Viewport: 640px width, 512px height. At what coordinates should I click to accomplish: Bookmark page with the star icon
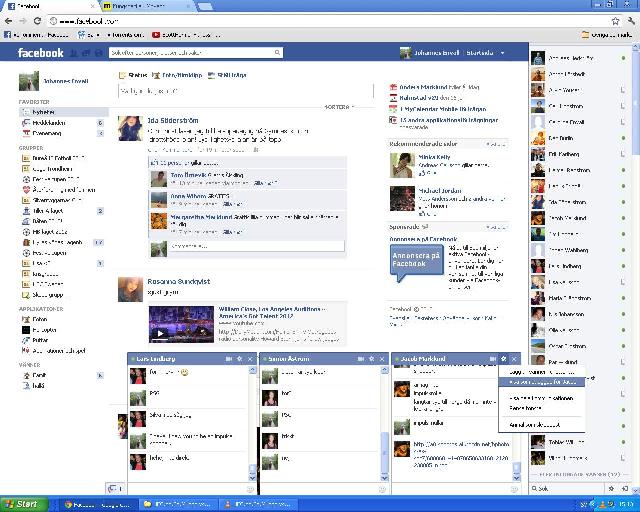coord(615,21)
